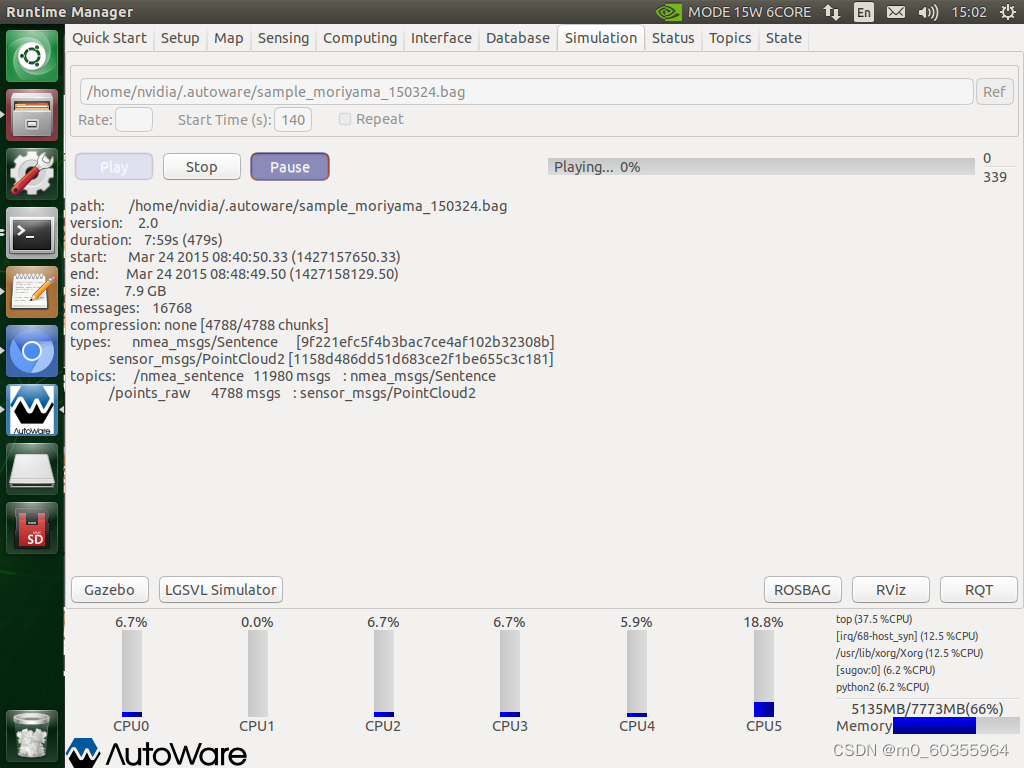This screenshot has width=1024, height=768.
Task: Open the Trash in the launcher
Action: [x=32, y=736]
